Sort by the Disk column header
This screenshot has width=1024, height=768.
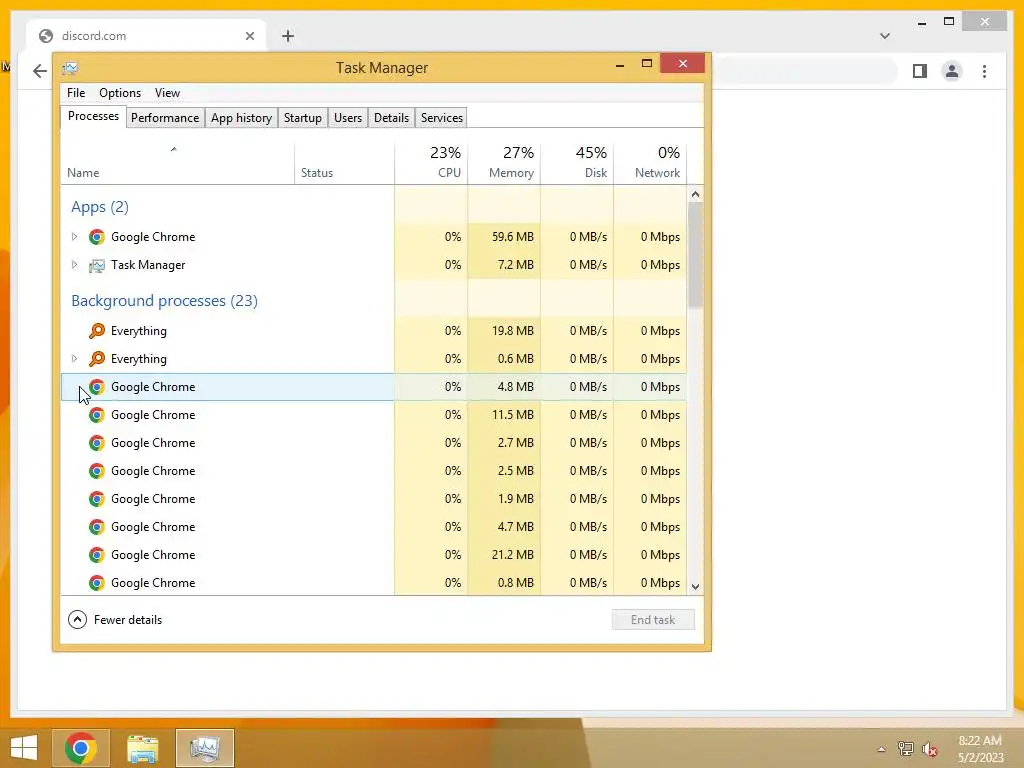pyautogui.click(x=577, y=163)
